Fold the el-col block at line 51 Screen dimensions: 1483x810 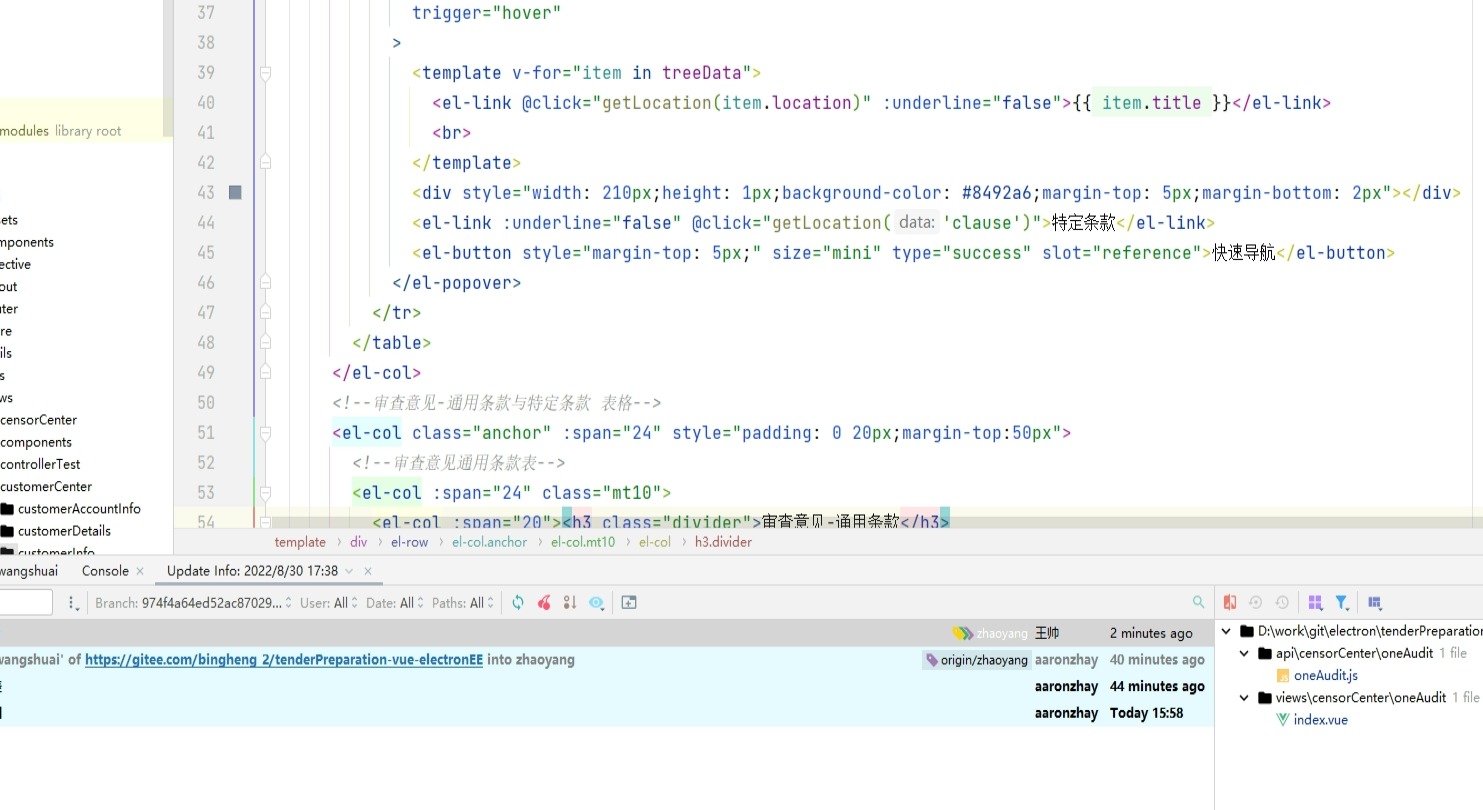pyautogui.click(x=266, y=433)
